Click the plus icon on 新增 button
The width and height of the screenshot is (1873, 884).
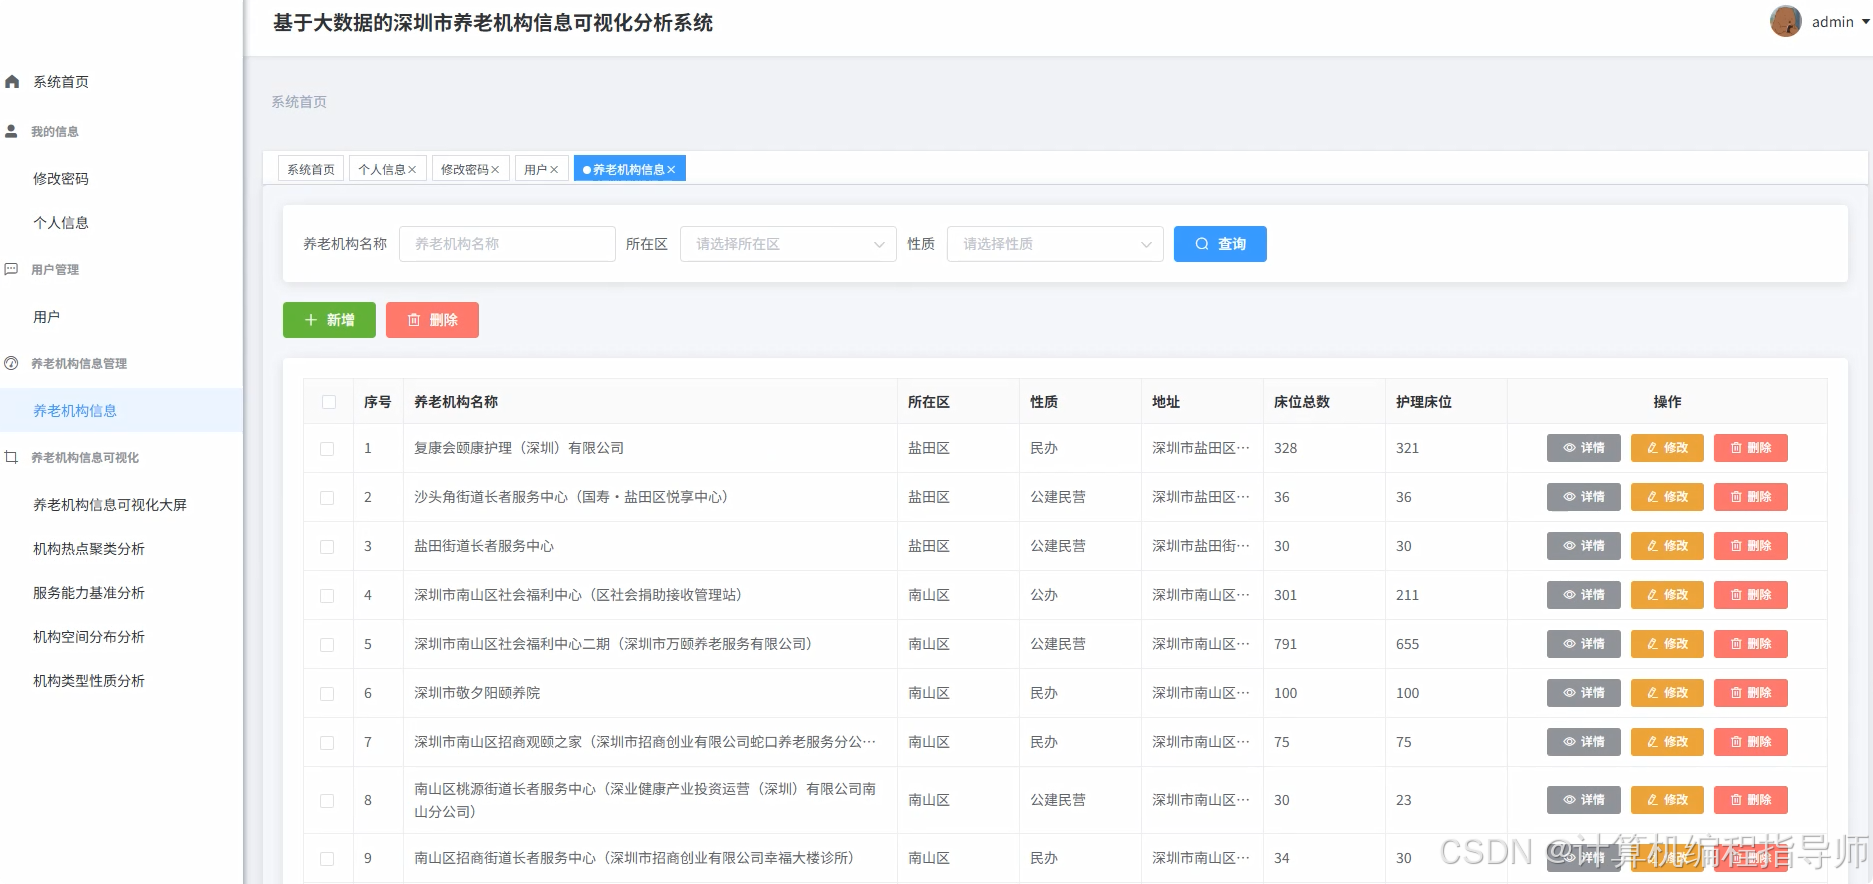tap(311, 320)
